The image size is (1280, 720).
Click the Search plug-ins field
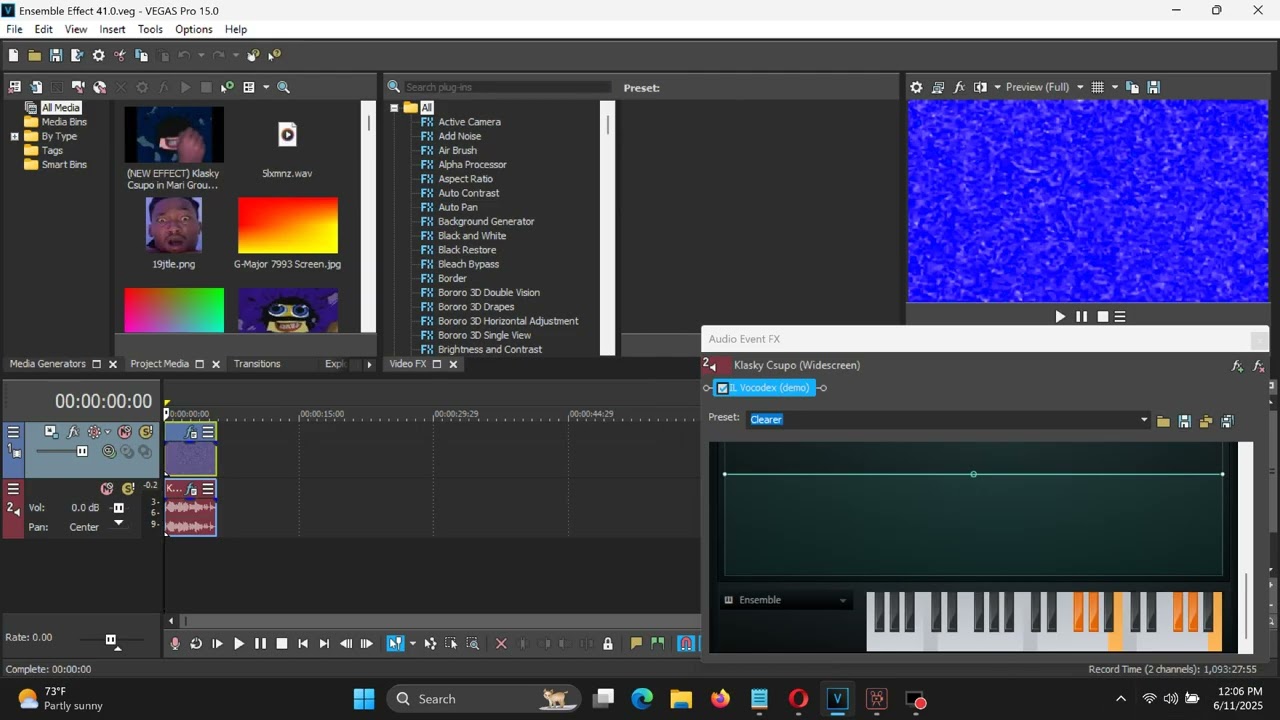pyautogui.click(x=507, y=87)
